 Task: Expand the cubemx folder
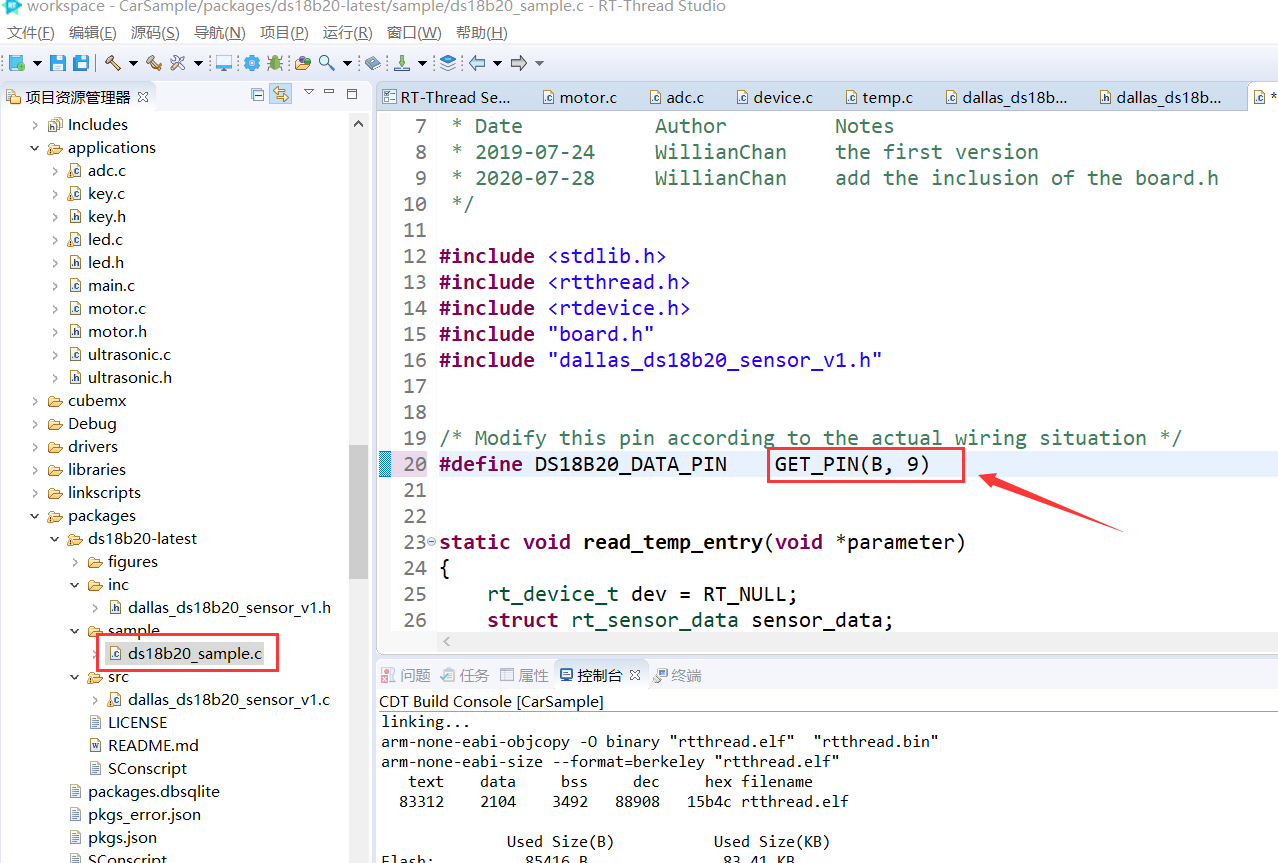point(35,401)
